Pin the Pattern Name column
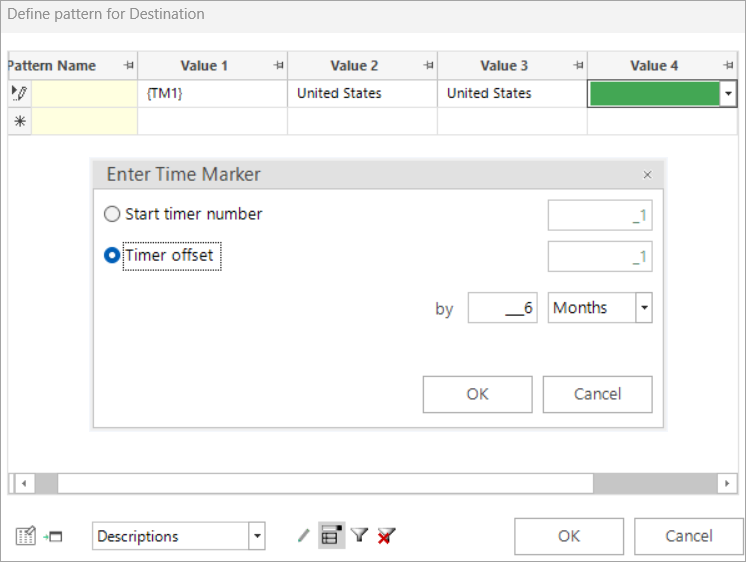 128,65
